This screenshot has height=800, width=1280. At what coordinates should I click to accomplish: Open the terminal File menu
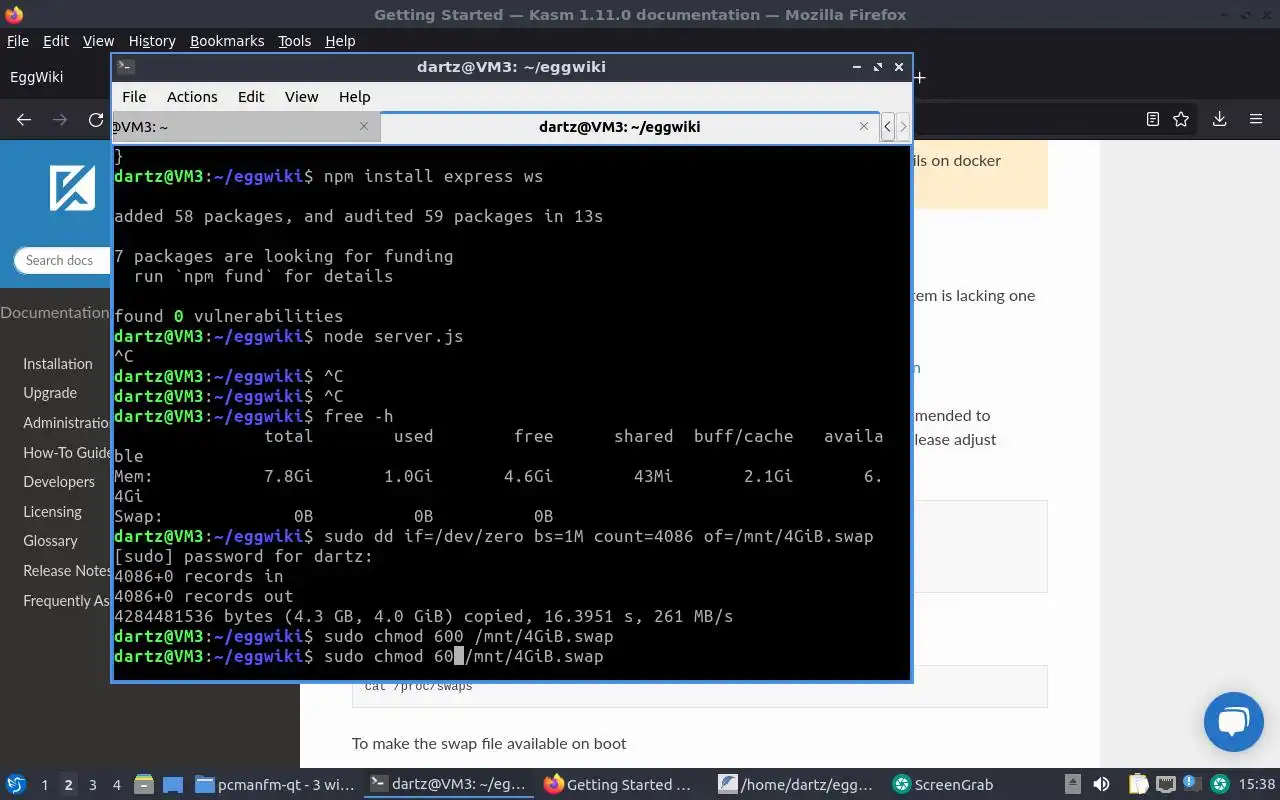click(x=134, y=97)
